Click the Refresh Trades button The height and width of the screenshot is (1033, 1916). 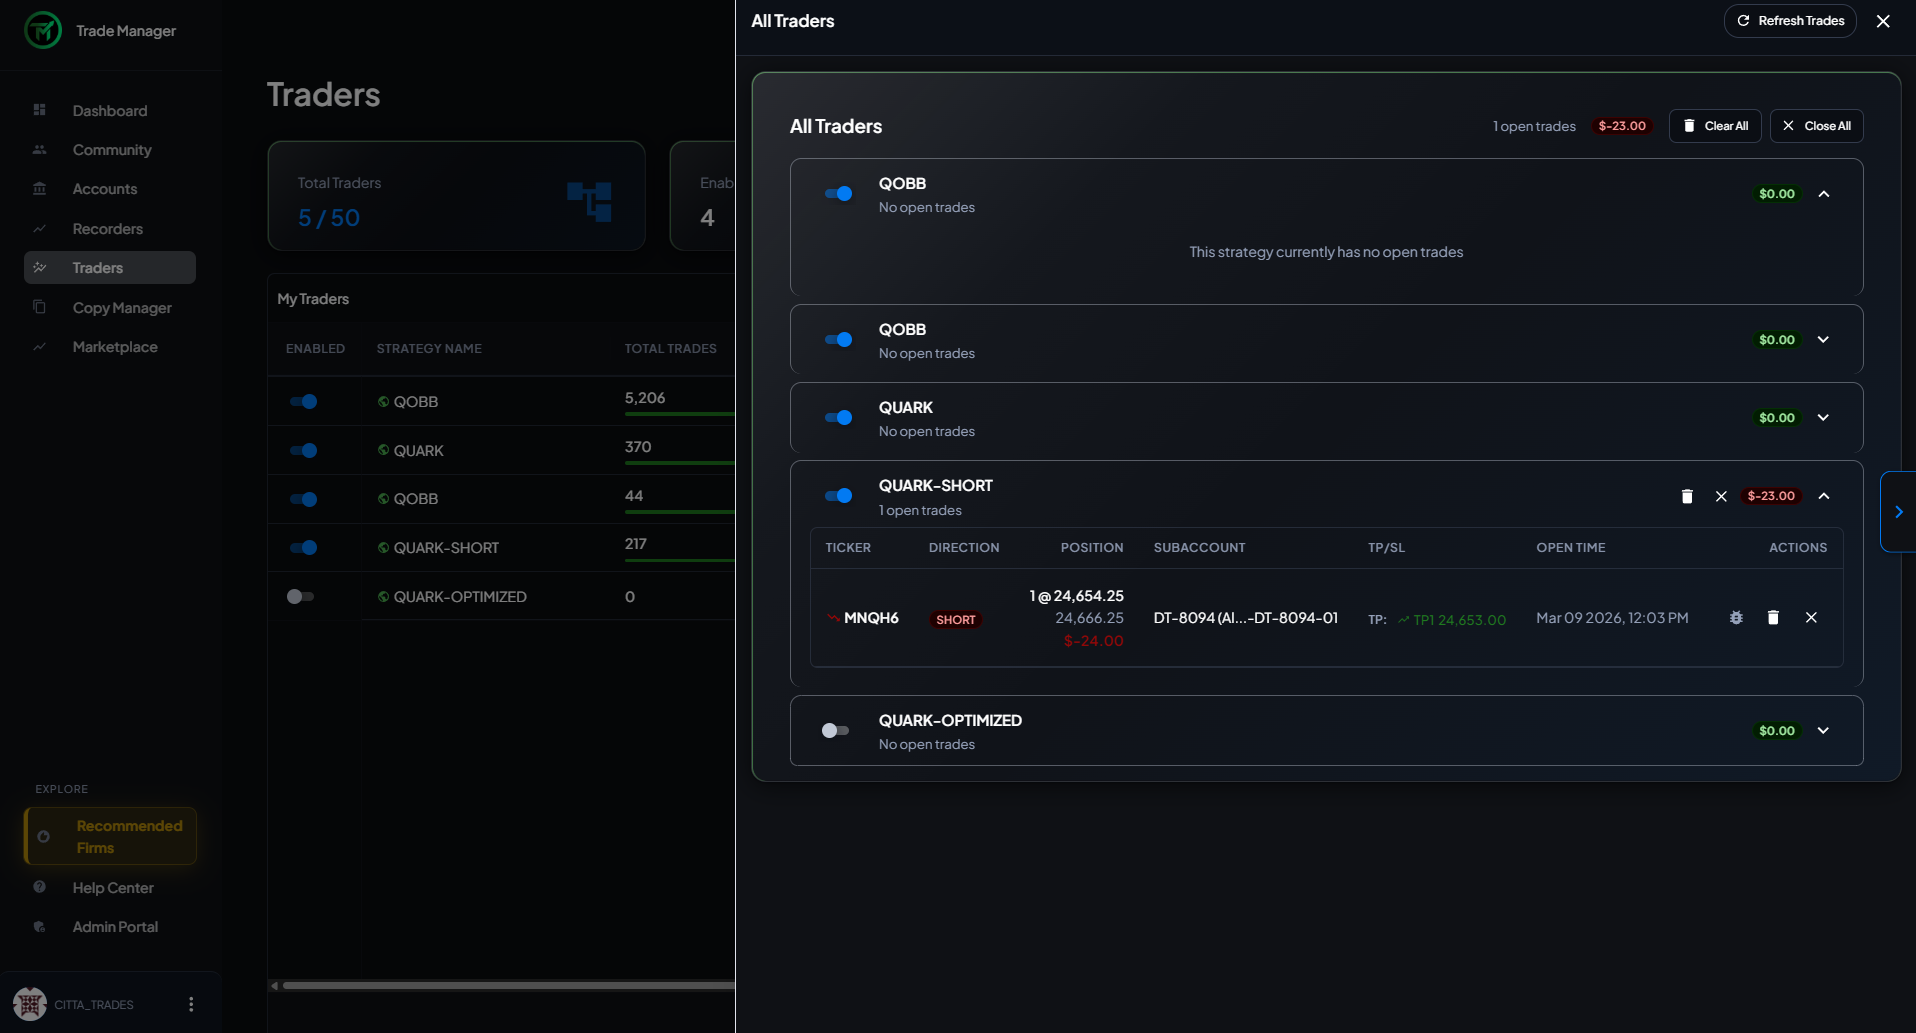click(x=1790, y=20)
